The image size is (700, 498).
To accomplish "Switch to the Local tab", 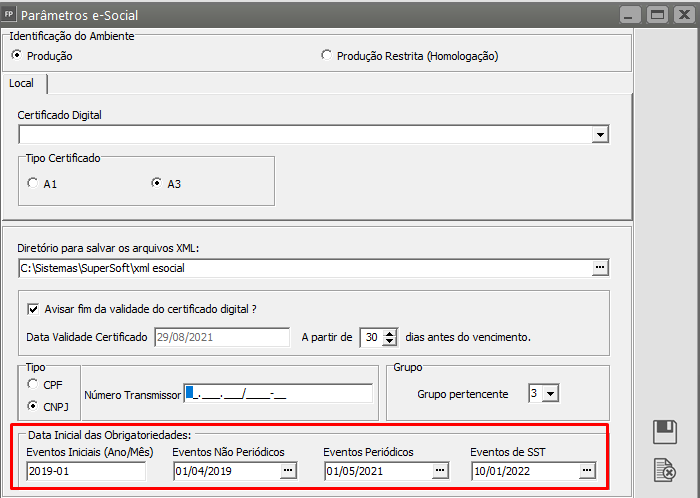I will pos(22,83).
